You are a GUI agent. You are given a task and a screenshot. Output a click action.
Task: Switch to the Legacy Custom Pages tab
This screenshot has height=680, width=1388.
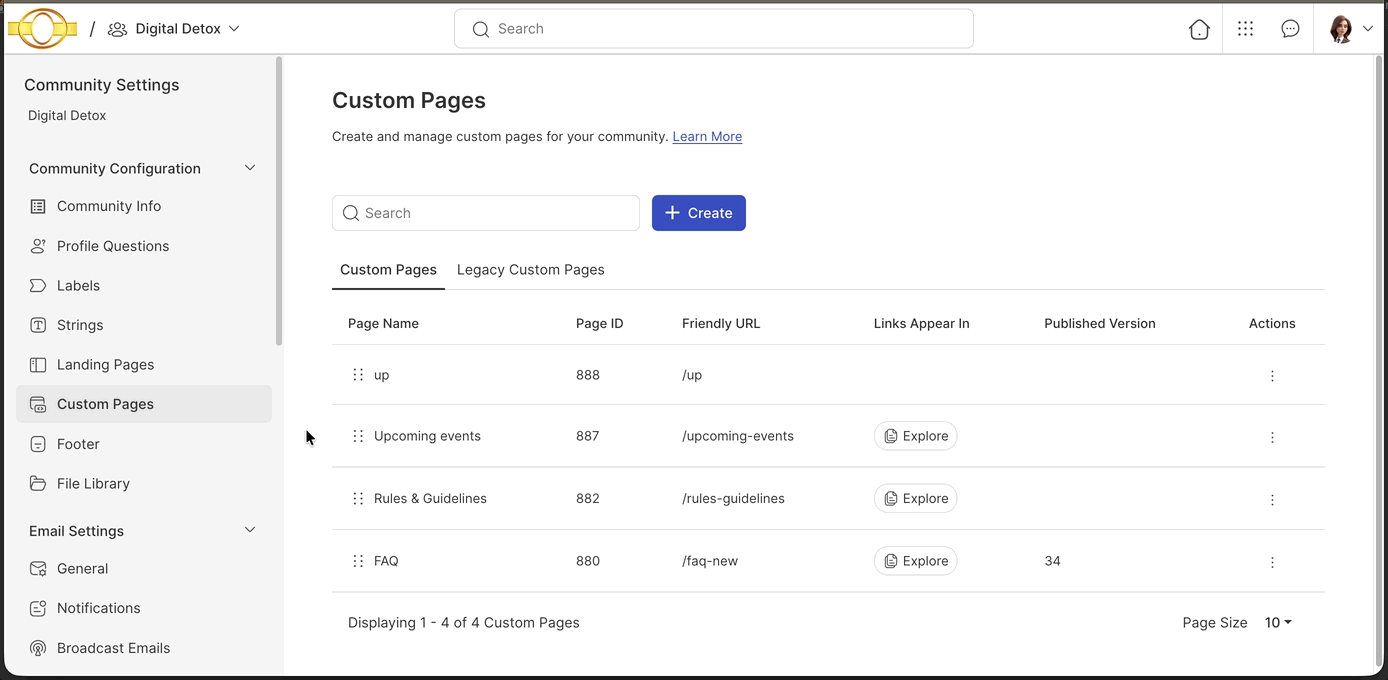[x=530, y=270]
